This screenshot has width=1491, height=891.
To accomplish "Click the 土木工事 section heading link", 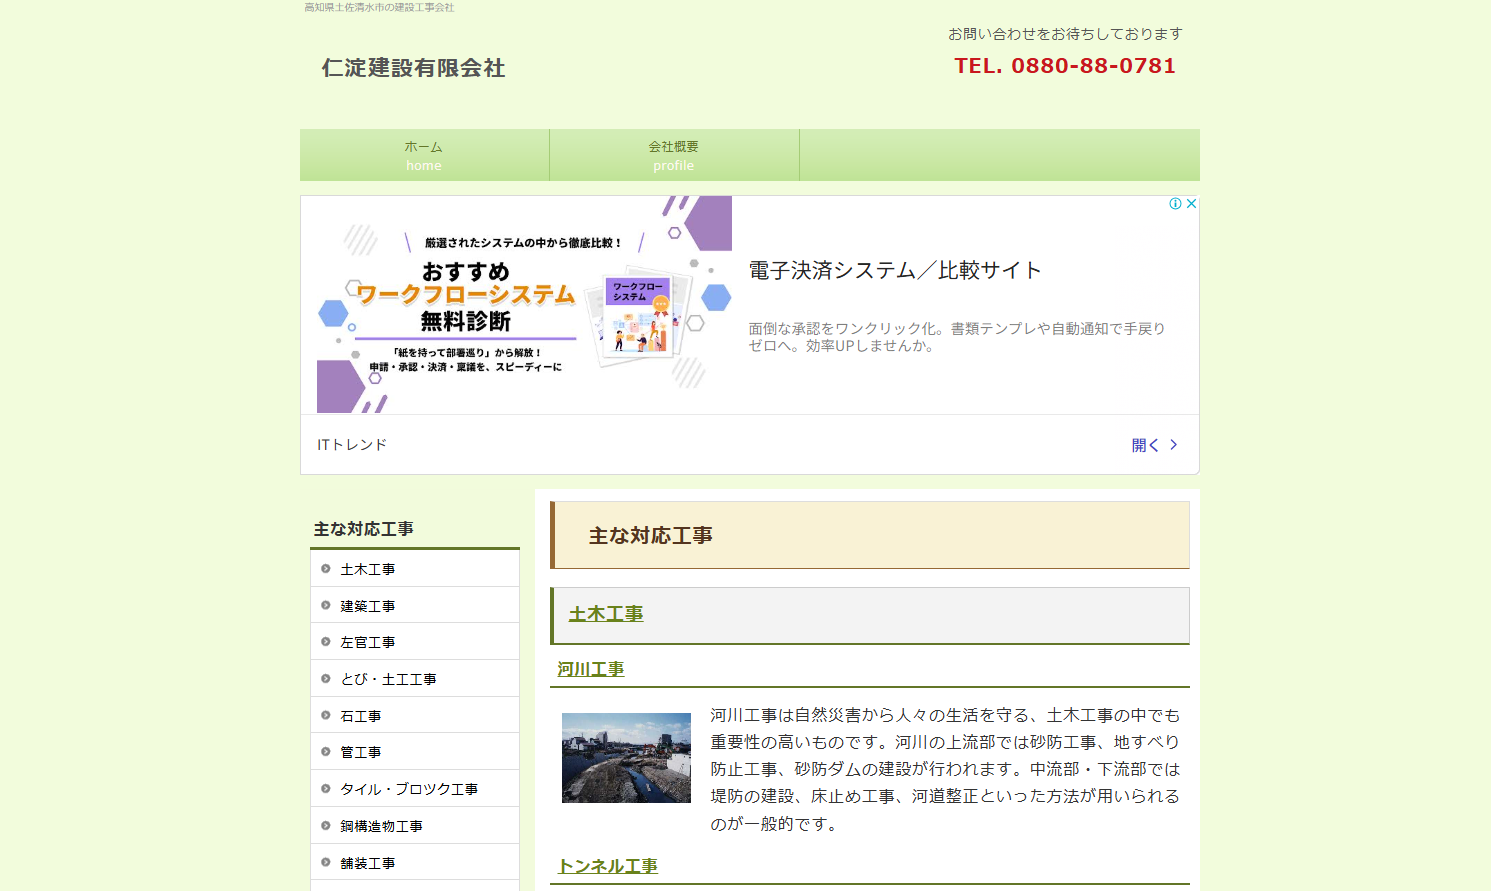I will point(605,614).
